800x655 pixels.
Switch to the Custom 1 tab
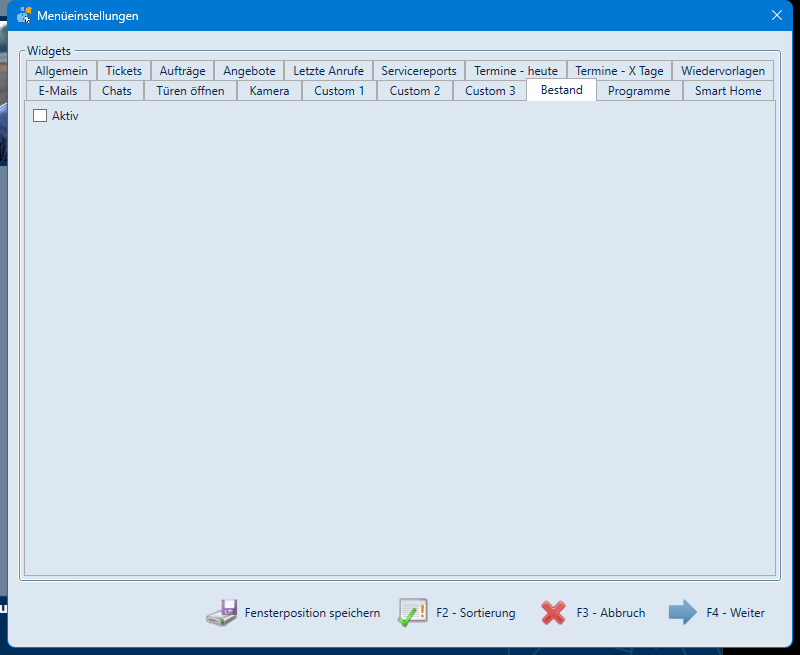pyautogui.click(x=339, y=91)
